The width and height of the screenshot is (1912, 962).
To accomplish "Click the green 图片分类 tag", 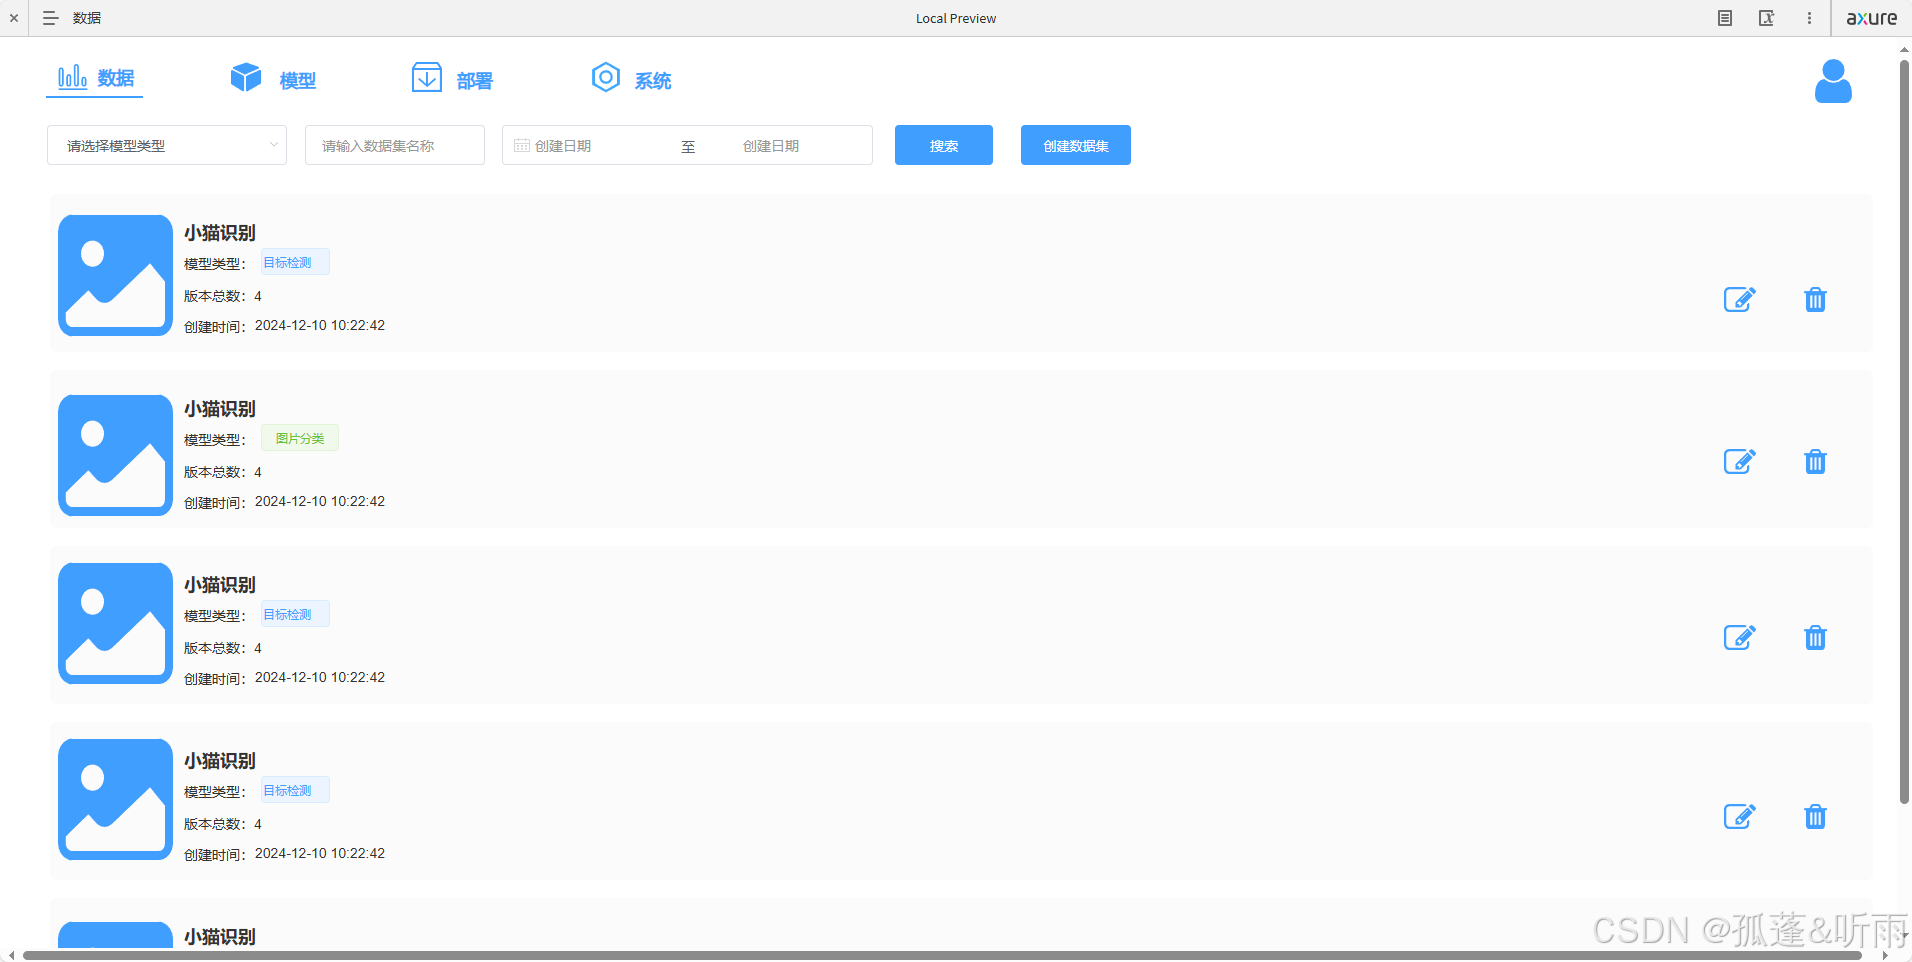I will (300, 438).
